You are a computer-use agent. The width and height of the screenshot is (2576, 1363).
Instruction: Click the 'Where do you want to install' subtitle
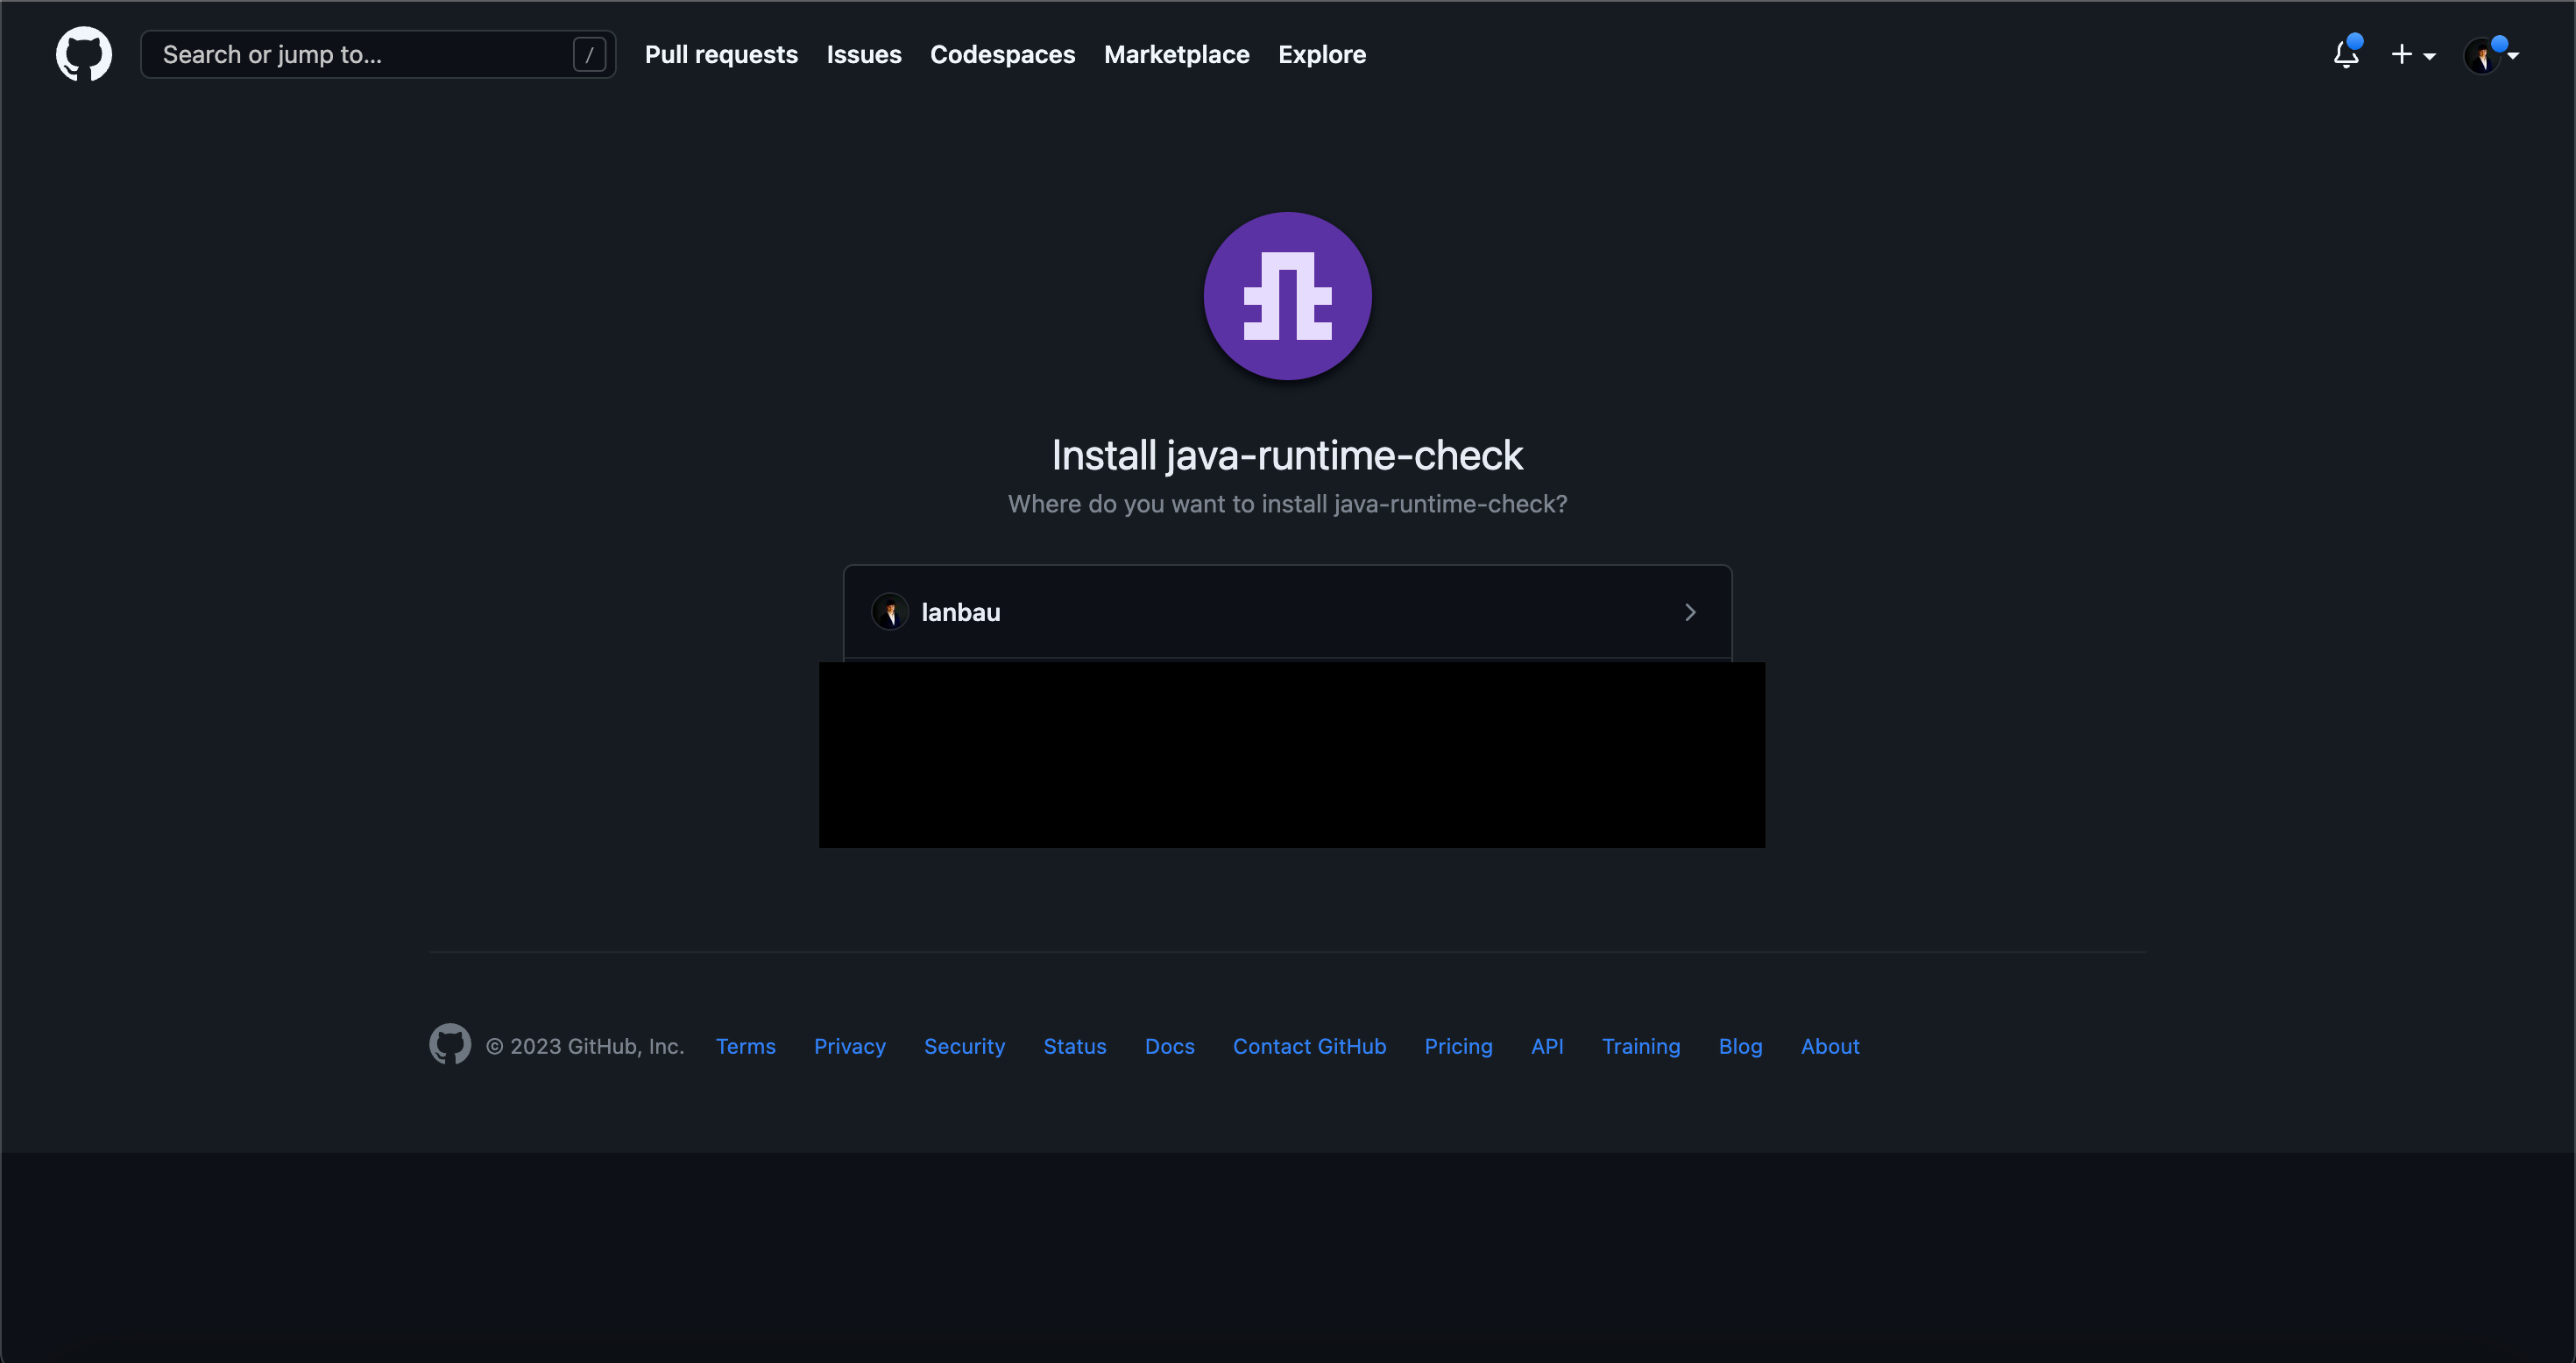1287,504
